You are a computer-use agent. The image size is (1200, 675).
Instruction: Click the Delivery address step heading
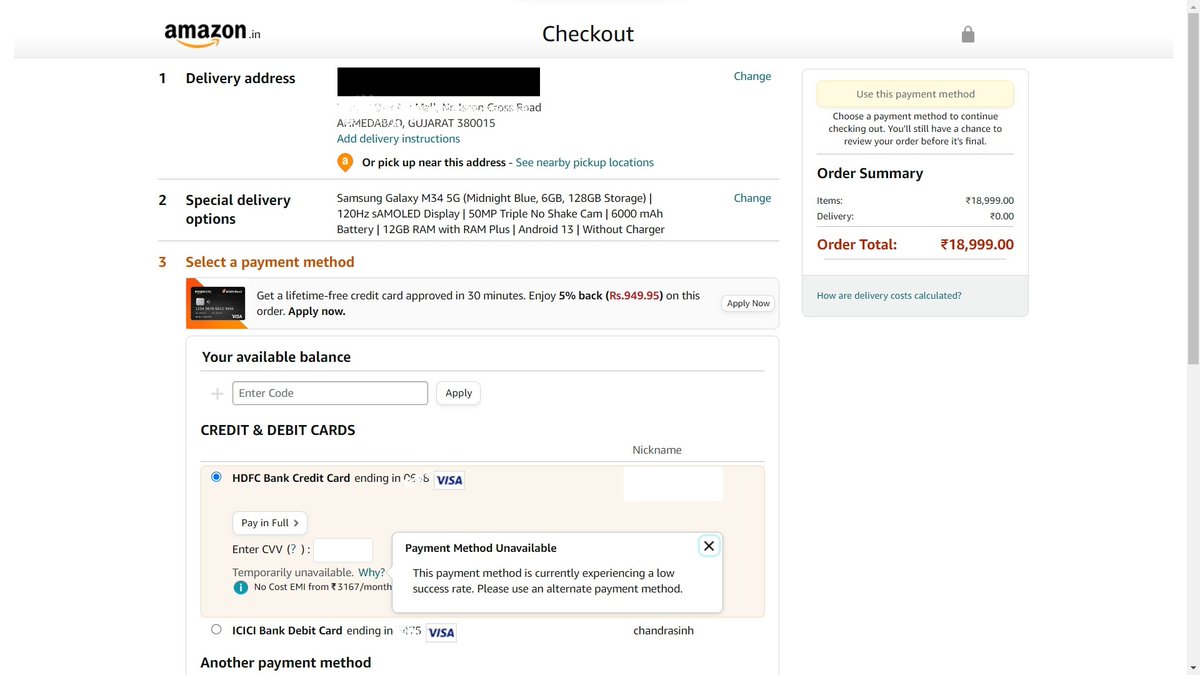[x=240, y=78]
